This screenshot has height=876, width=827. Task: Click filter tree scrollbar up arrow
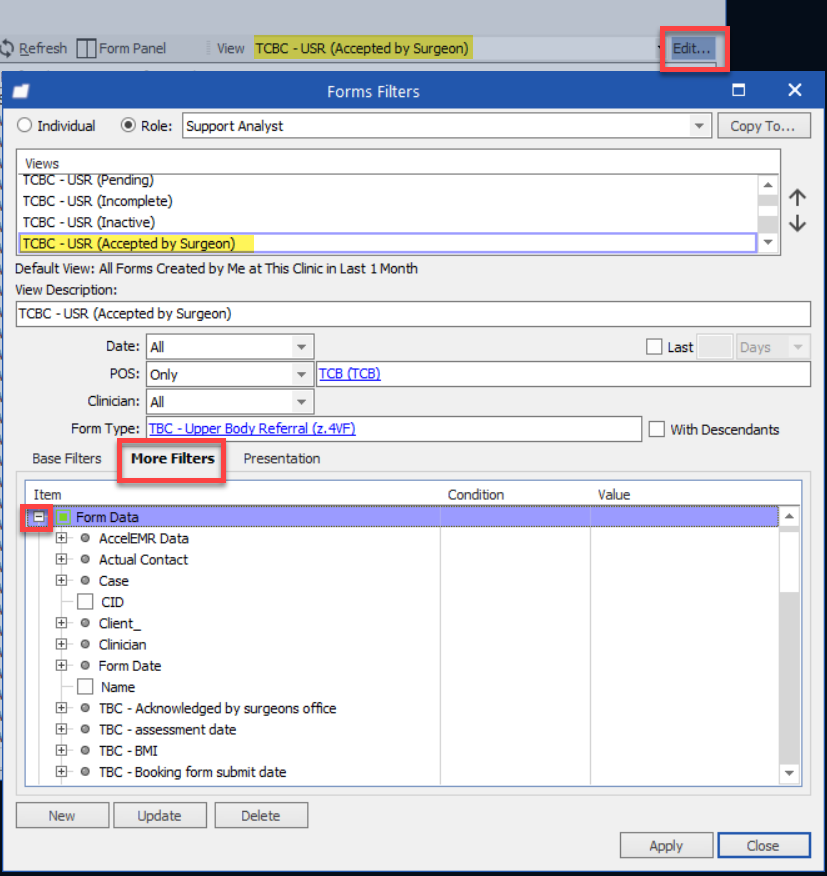point(789,517)
